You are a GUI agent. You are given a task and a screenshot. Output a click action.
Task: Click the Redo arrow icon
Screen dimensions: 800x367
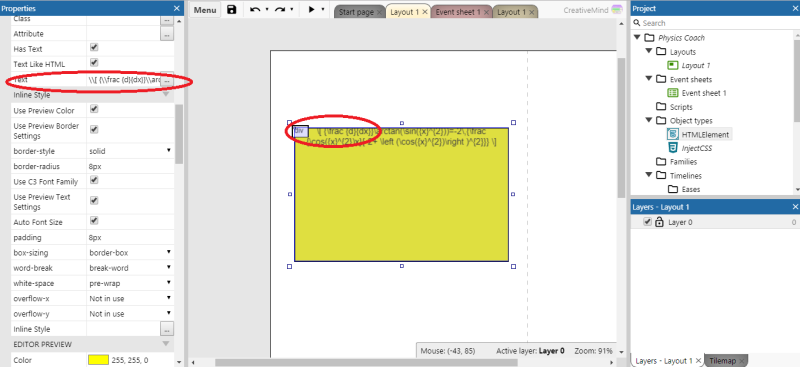(280, 10)
